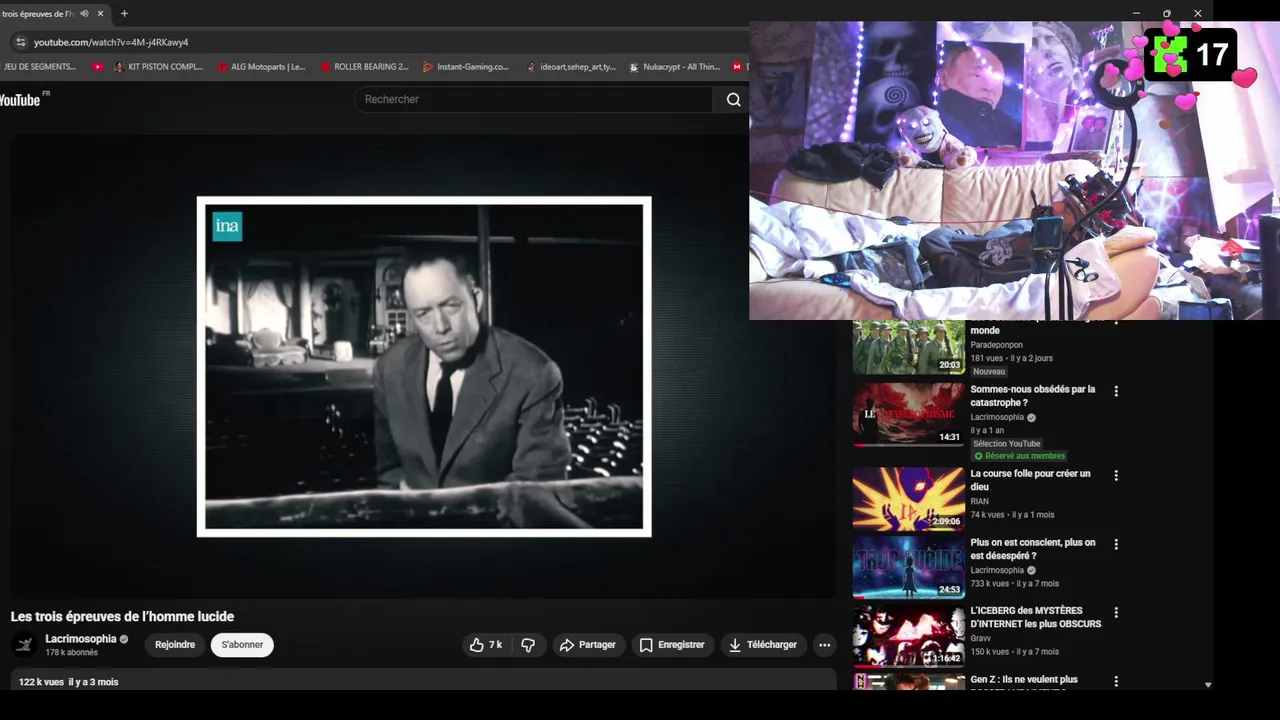Click the 122 k vues description text
This screenshot has width=1280, height=720.
tap(68, 682)
